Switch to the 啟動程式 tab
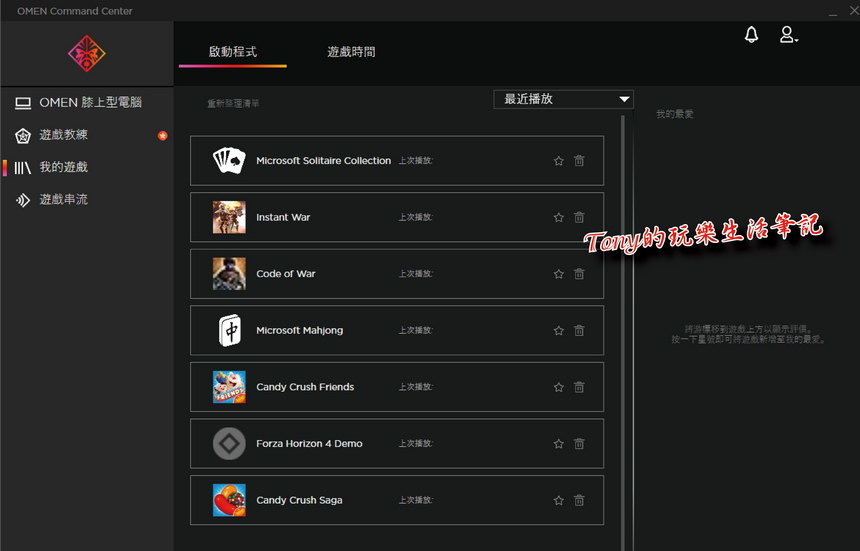The image size is (860, 551). pos(233,52)
